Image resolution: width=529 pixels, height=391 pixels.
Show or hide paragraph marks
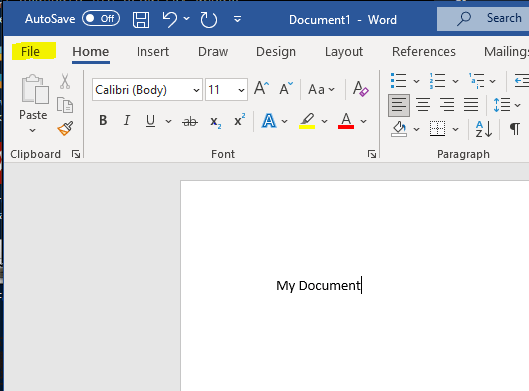point(514,129)
